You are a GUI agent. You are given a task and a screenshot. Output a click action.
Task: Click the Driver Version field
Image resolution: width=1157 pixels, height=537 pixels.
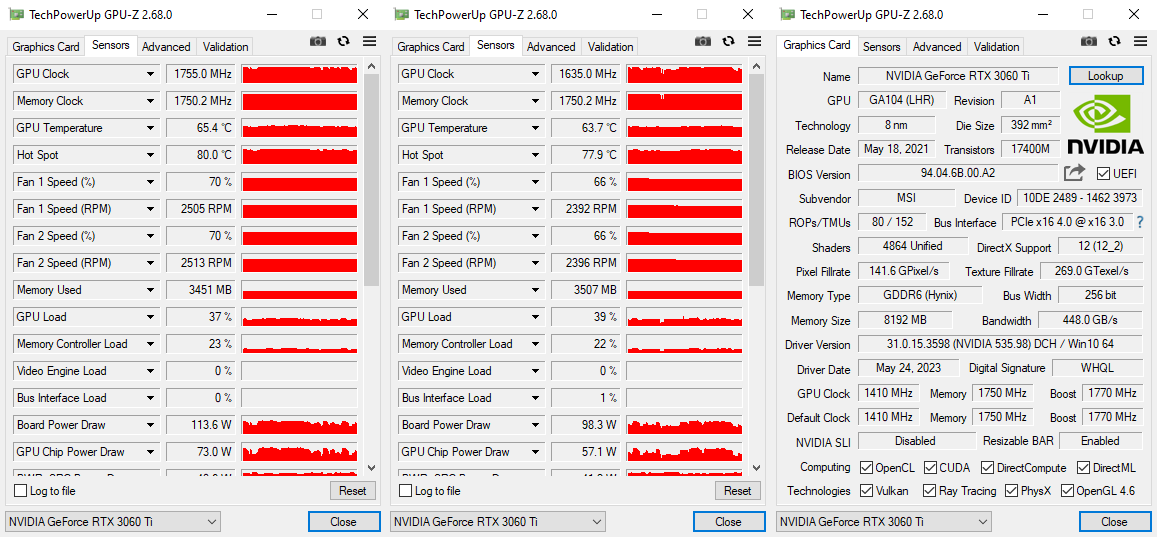(x=1001, y=344)
